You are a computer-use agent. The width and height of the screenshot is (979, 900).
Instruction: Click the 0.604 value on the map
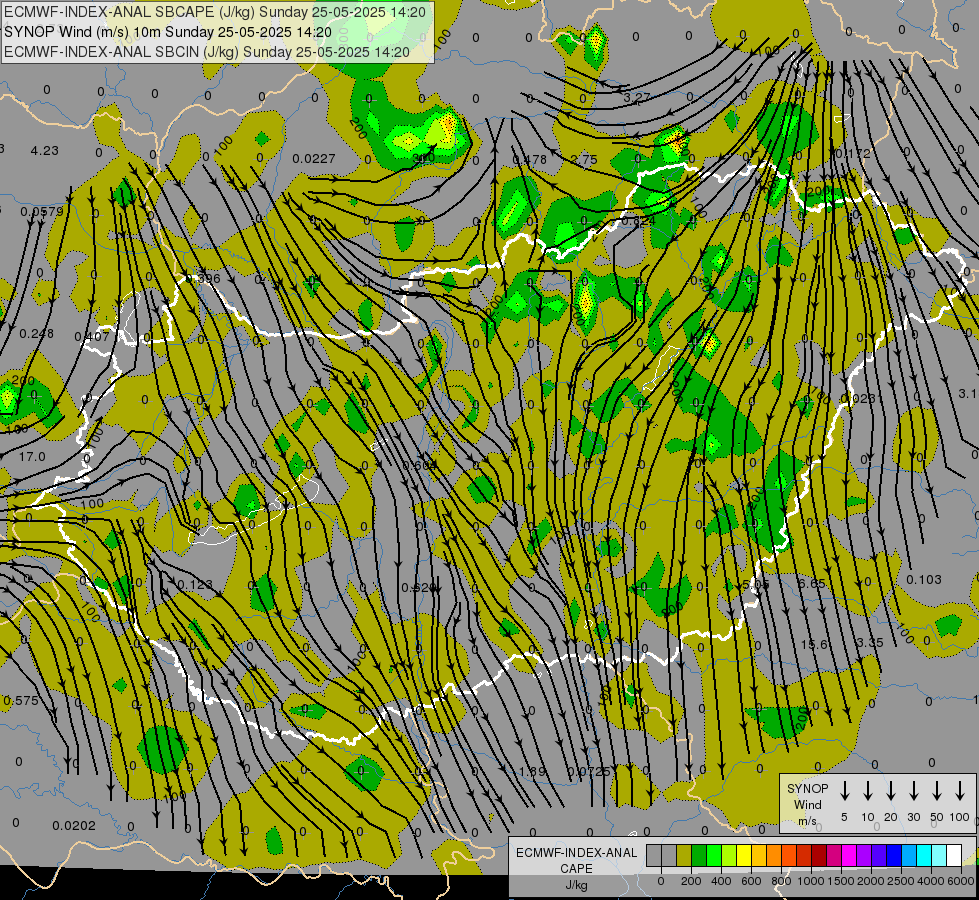point(420,465)
